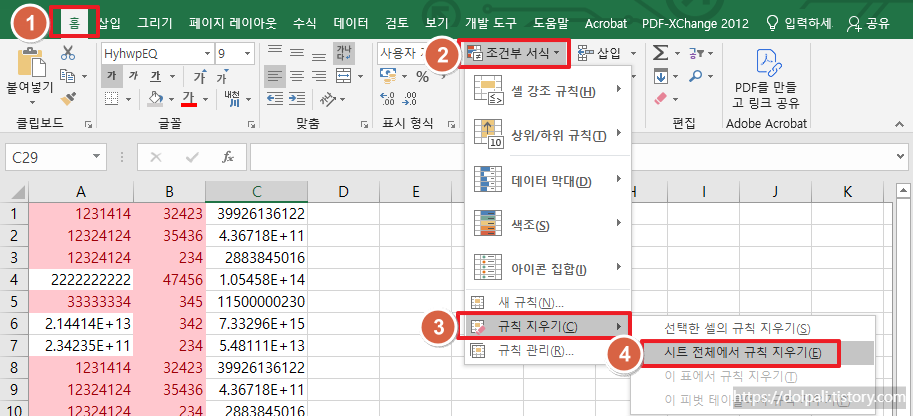913x416 pixels.
Task: Click the Cut scissors icon
Action: click(68, 54)
